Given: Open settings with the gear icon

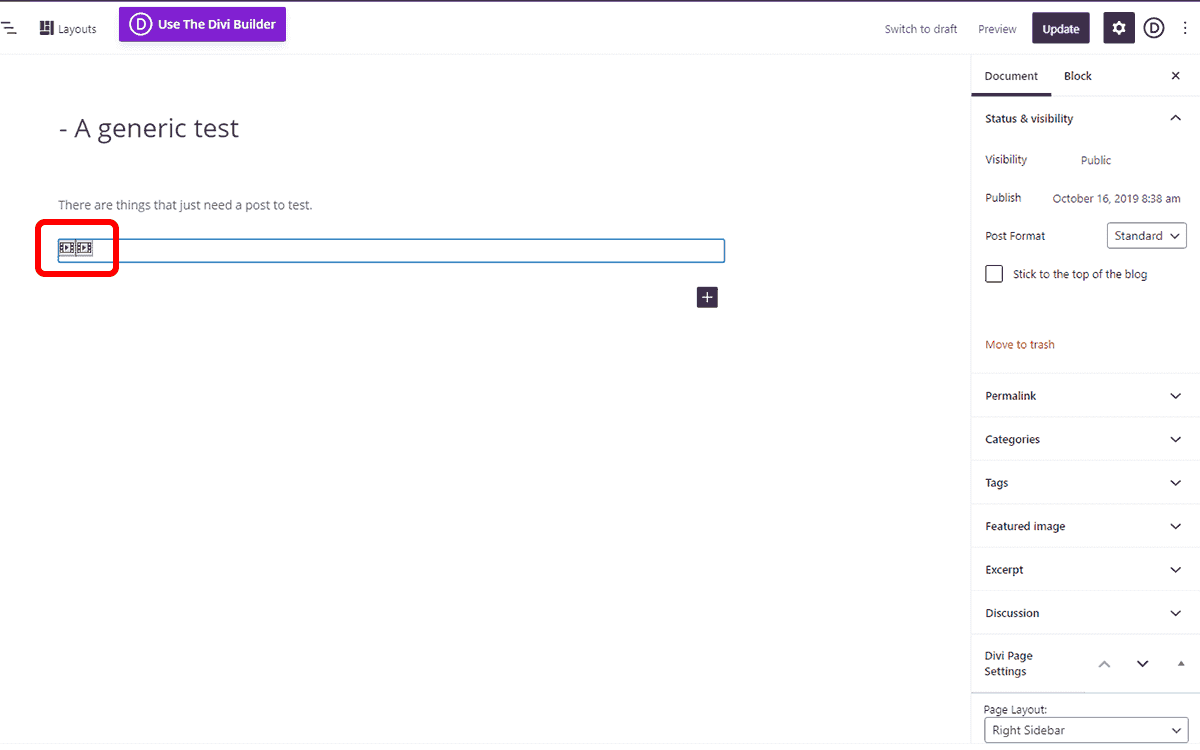Looking at the screenshot, I should click(1119, 28).
